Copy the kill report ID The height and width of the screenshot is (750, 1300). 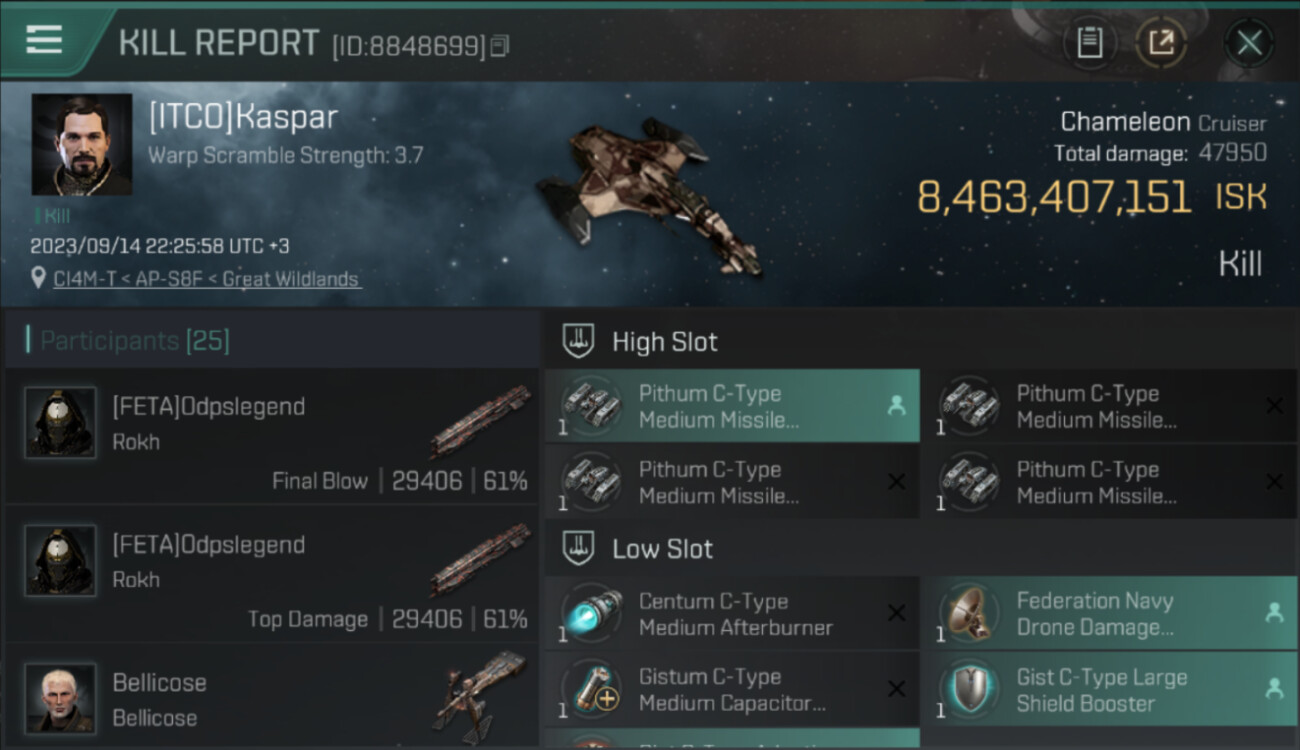click(x=500, y=46)
